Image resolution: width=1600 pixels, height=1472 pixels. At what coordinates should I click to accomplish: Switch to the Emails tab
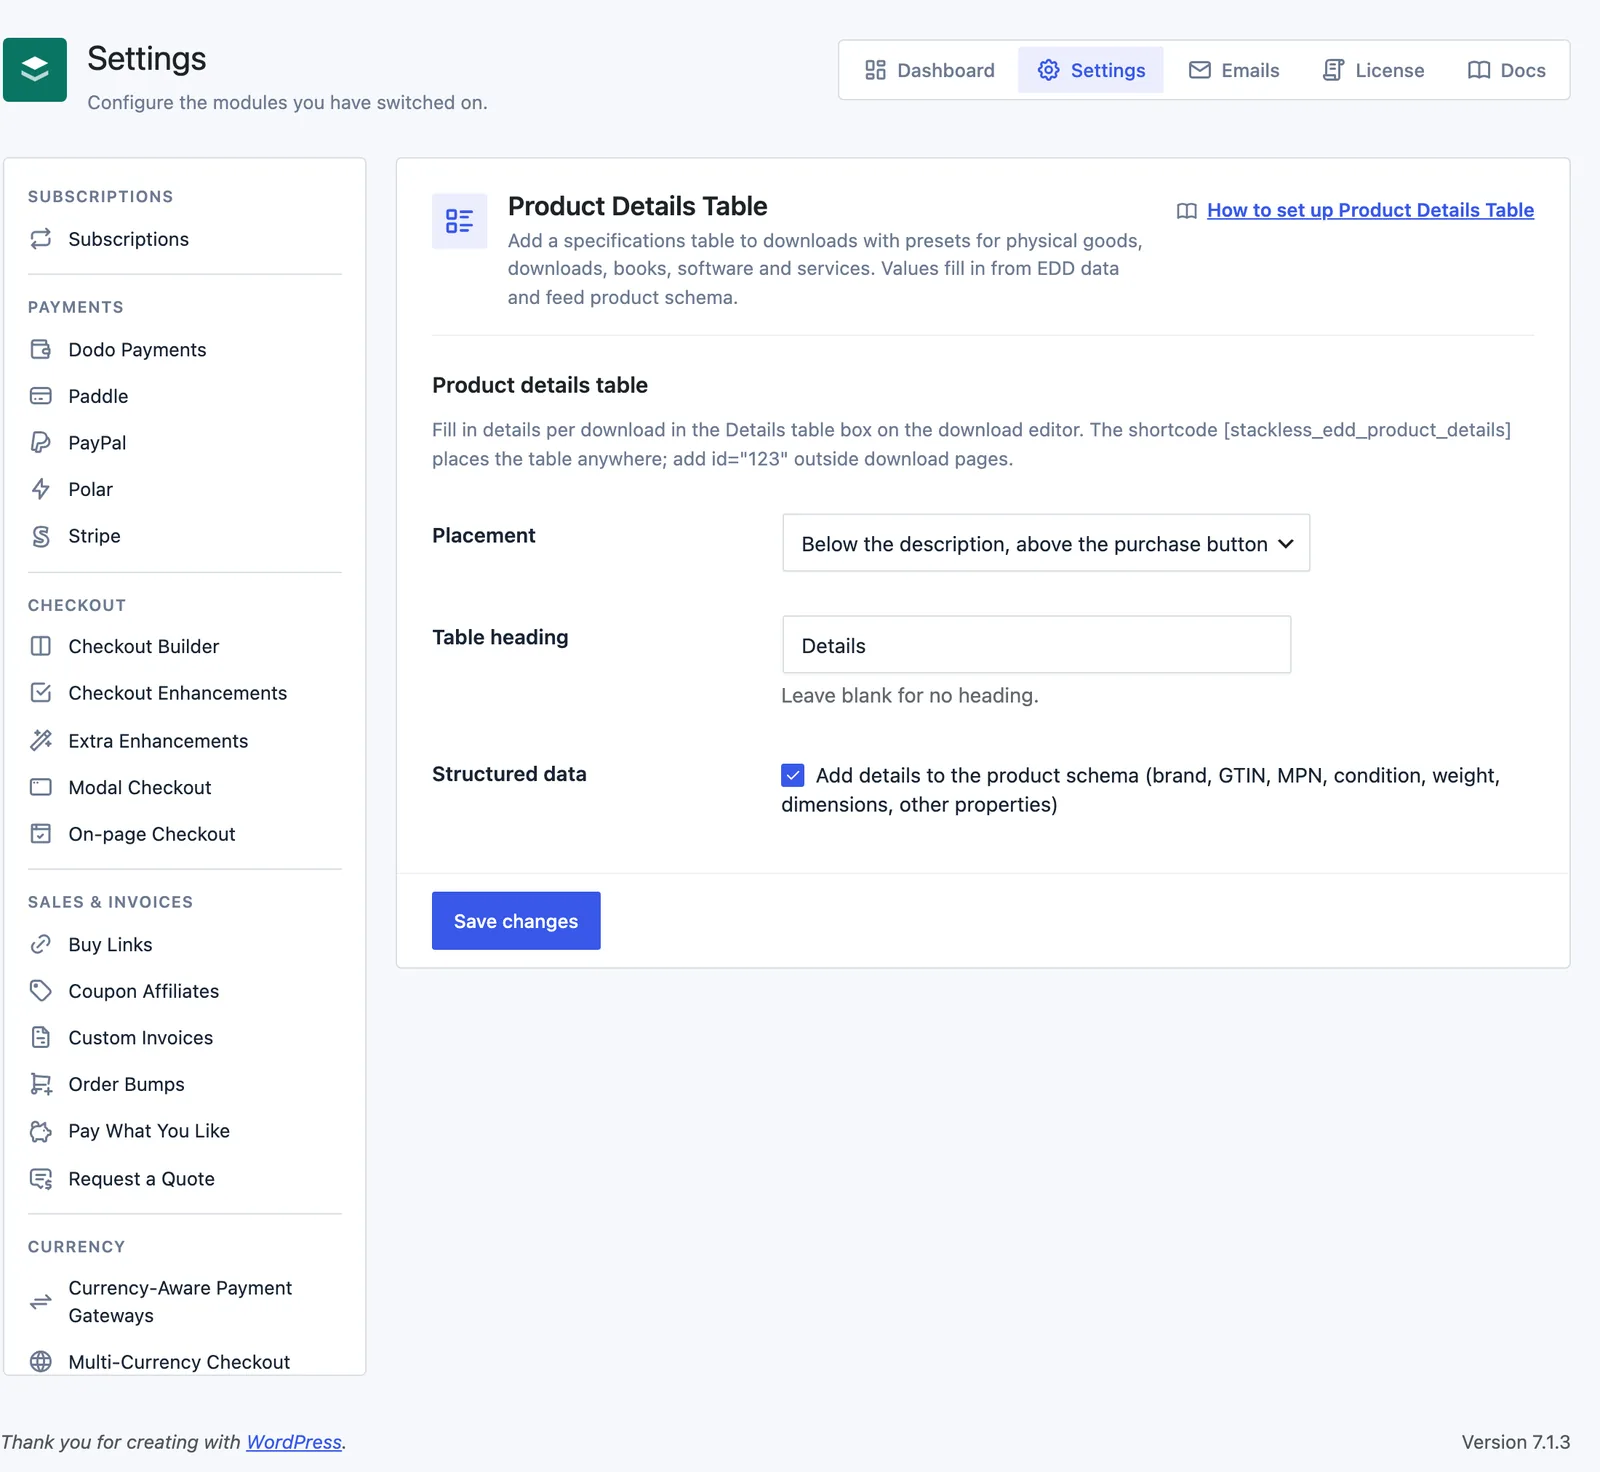click(1234, 70)
